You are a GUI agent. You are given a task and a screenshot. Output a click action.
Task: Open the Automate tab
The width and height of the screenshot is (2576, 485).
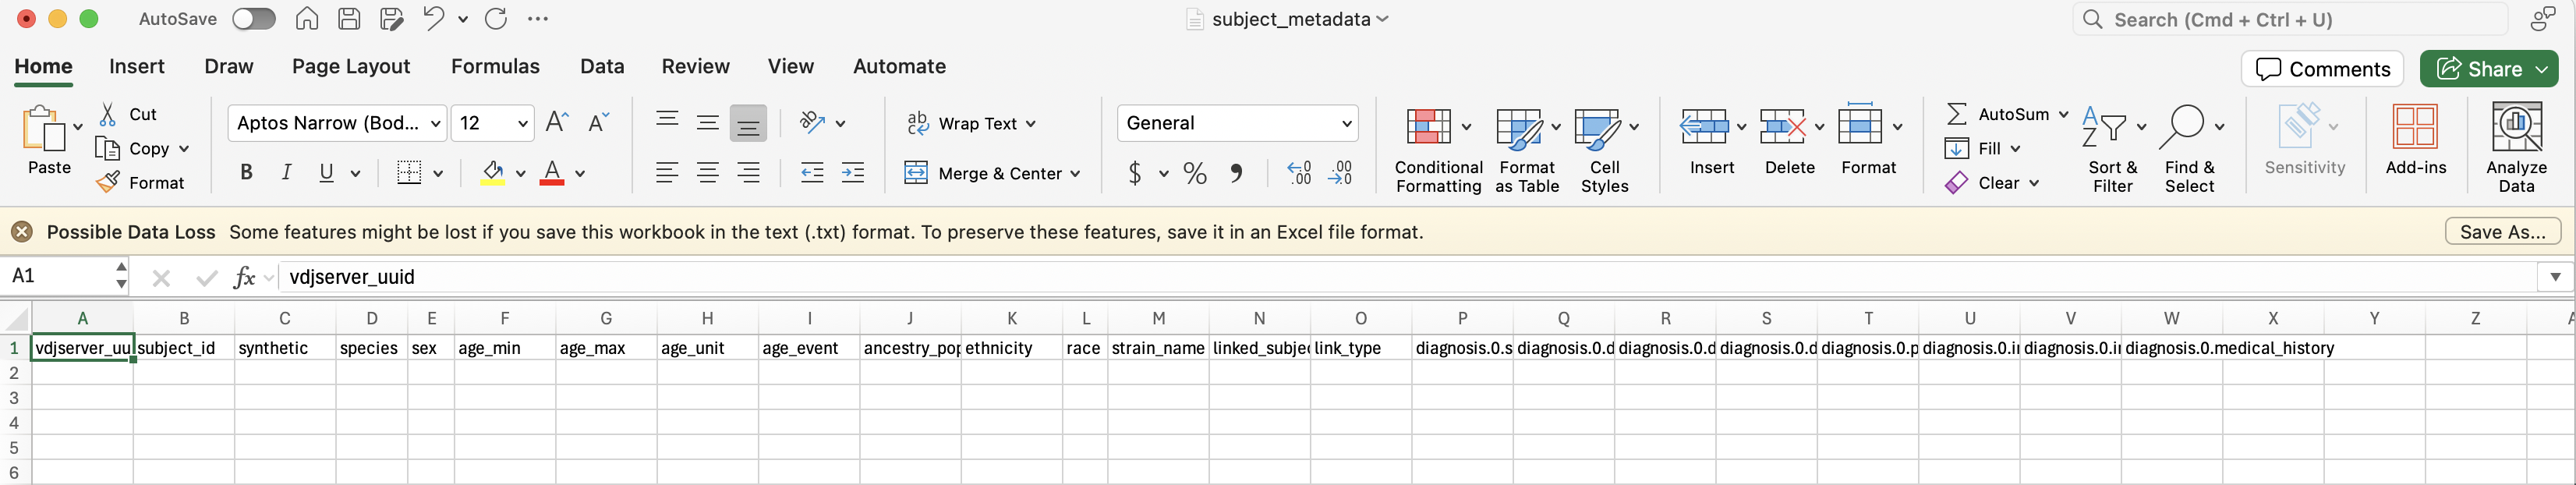899,66
